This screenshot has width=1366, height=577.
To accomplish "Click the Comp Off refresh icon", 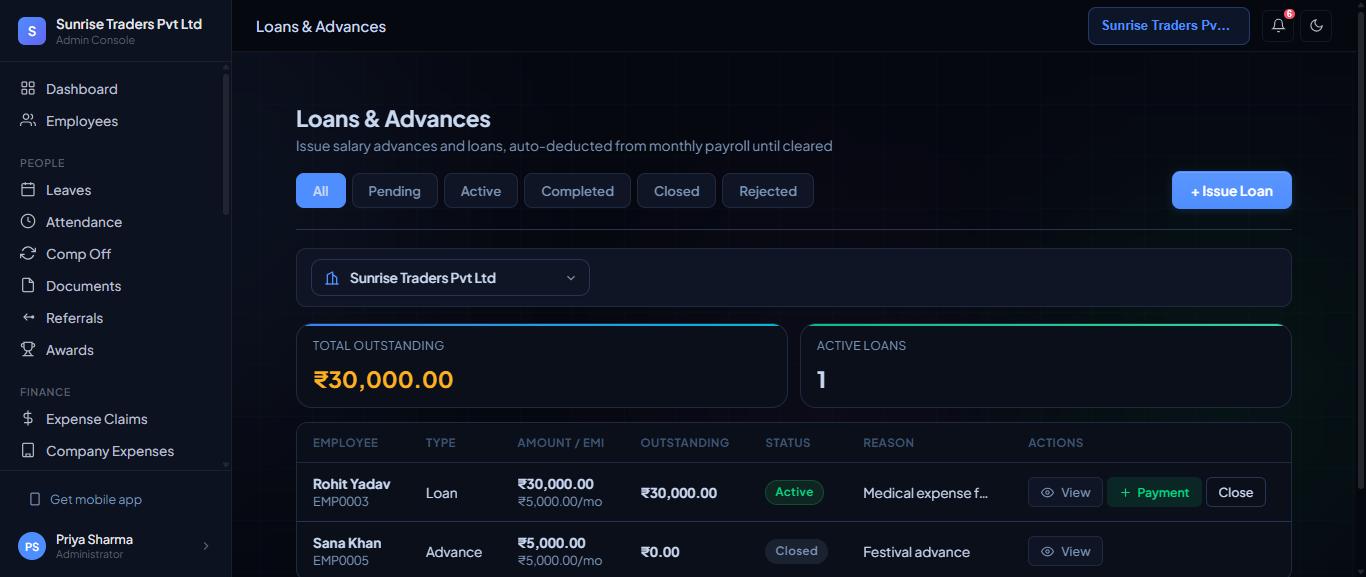I will pyautogui.click(x=28, y=254).
